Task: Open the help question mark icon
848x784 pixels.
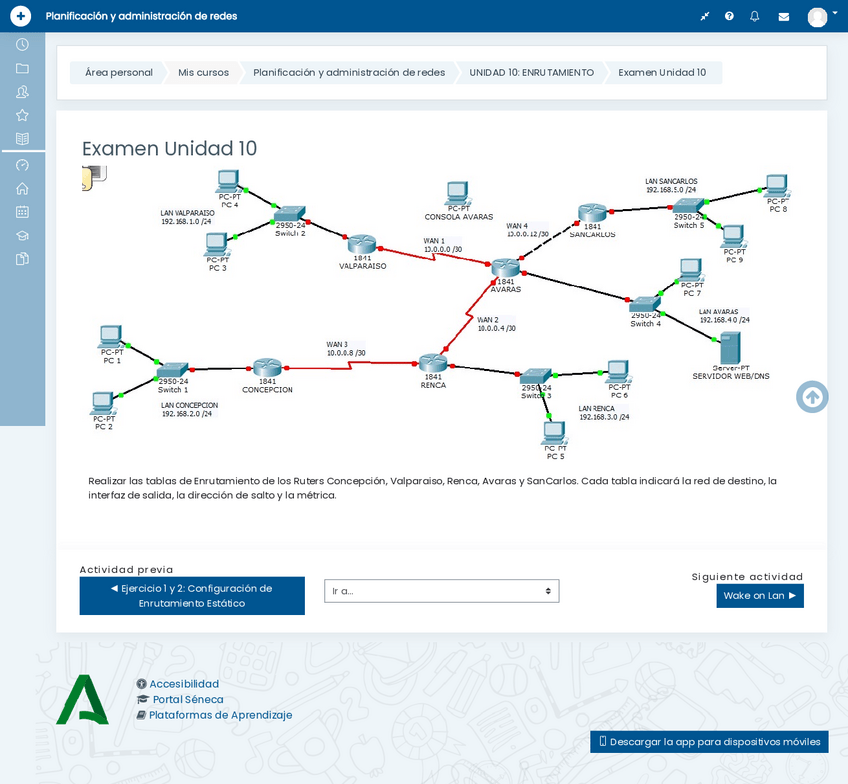Action: (x=729, y=16)
